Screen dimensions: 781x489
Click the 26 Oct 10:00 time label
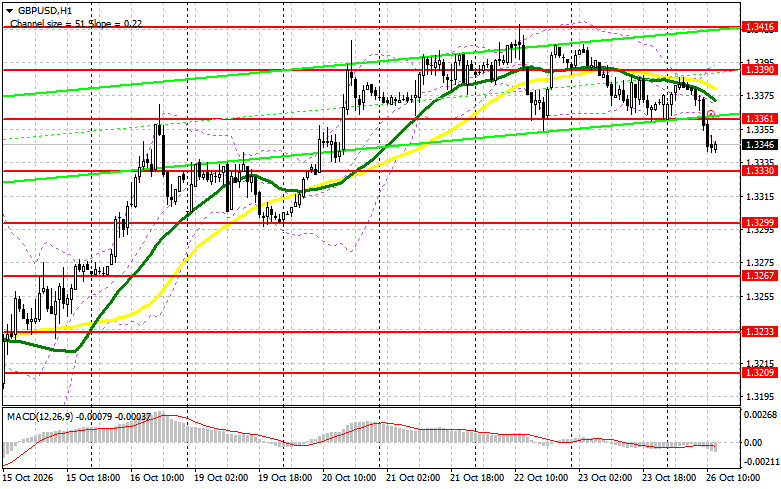pos(733,478)
